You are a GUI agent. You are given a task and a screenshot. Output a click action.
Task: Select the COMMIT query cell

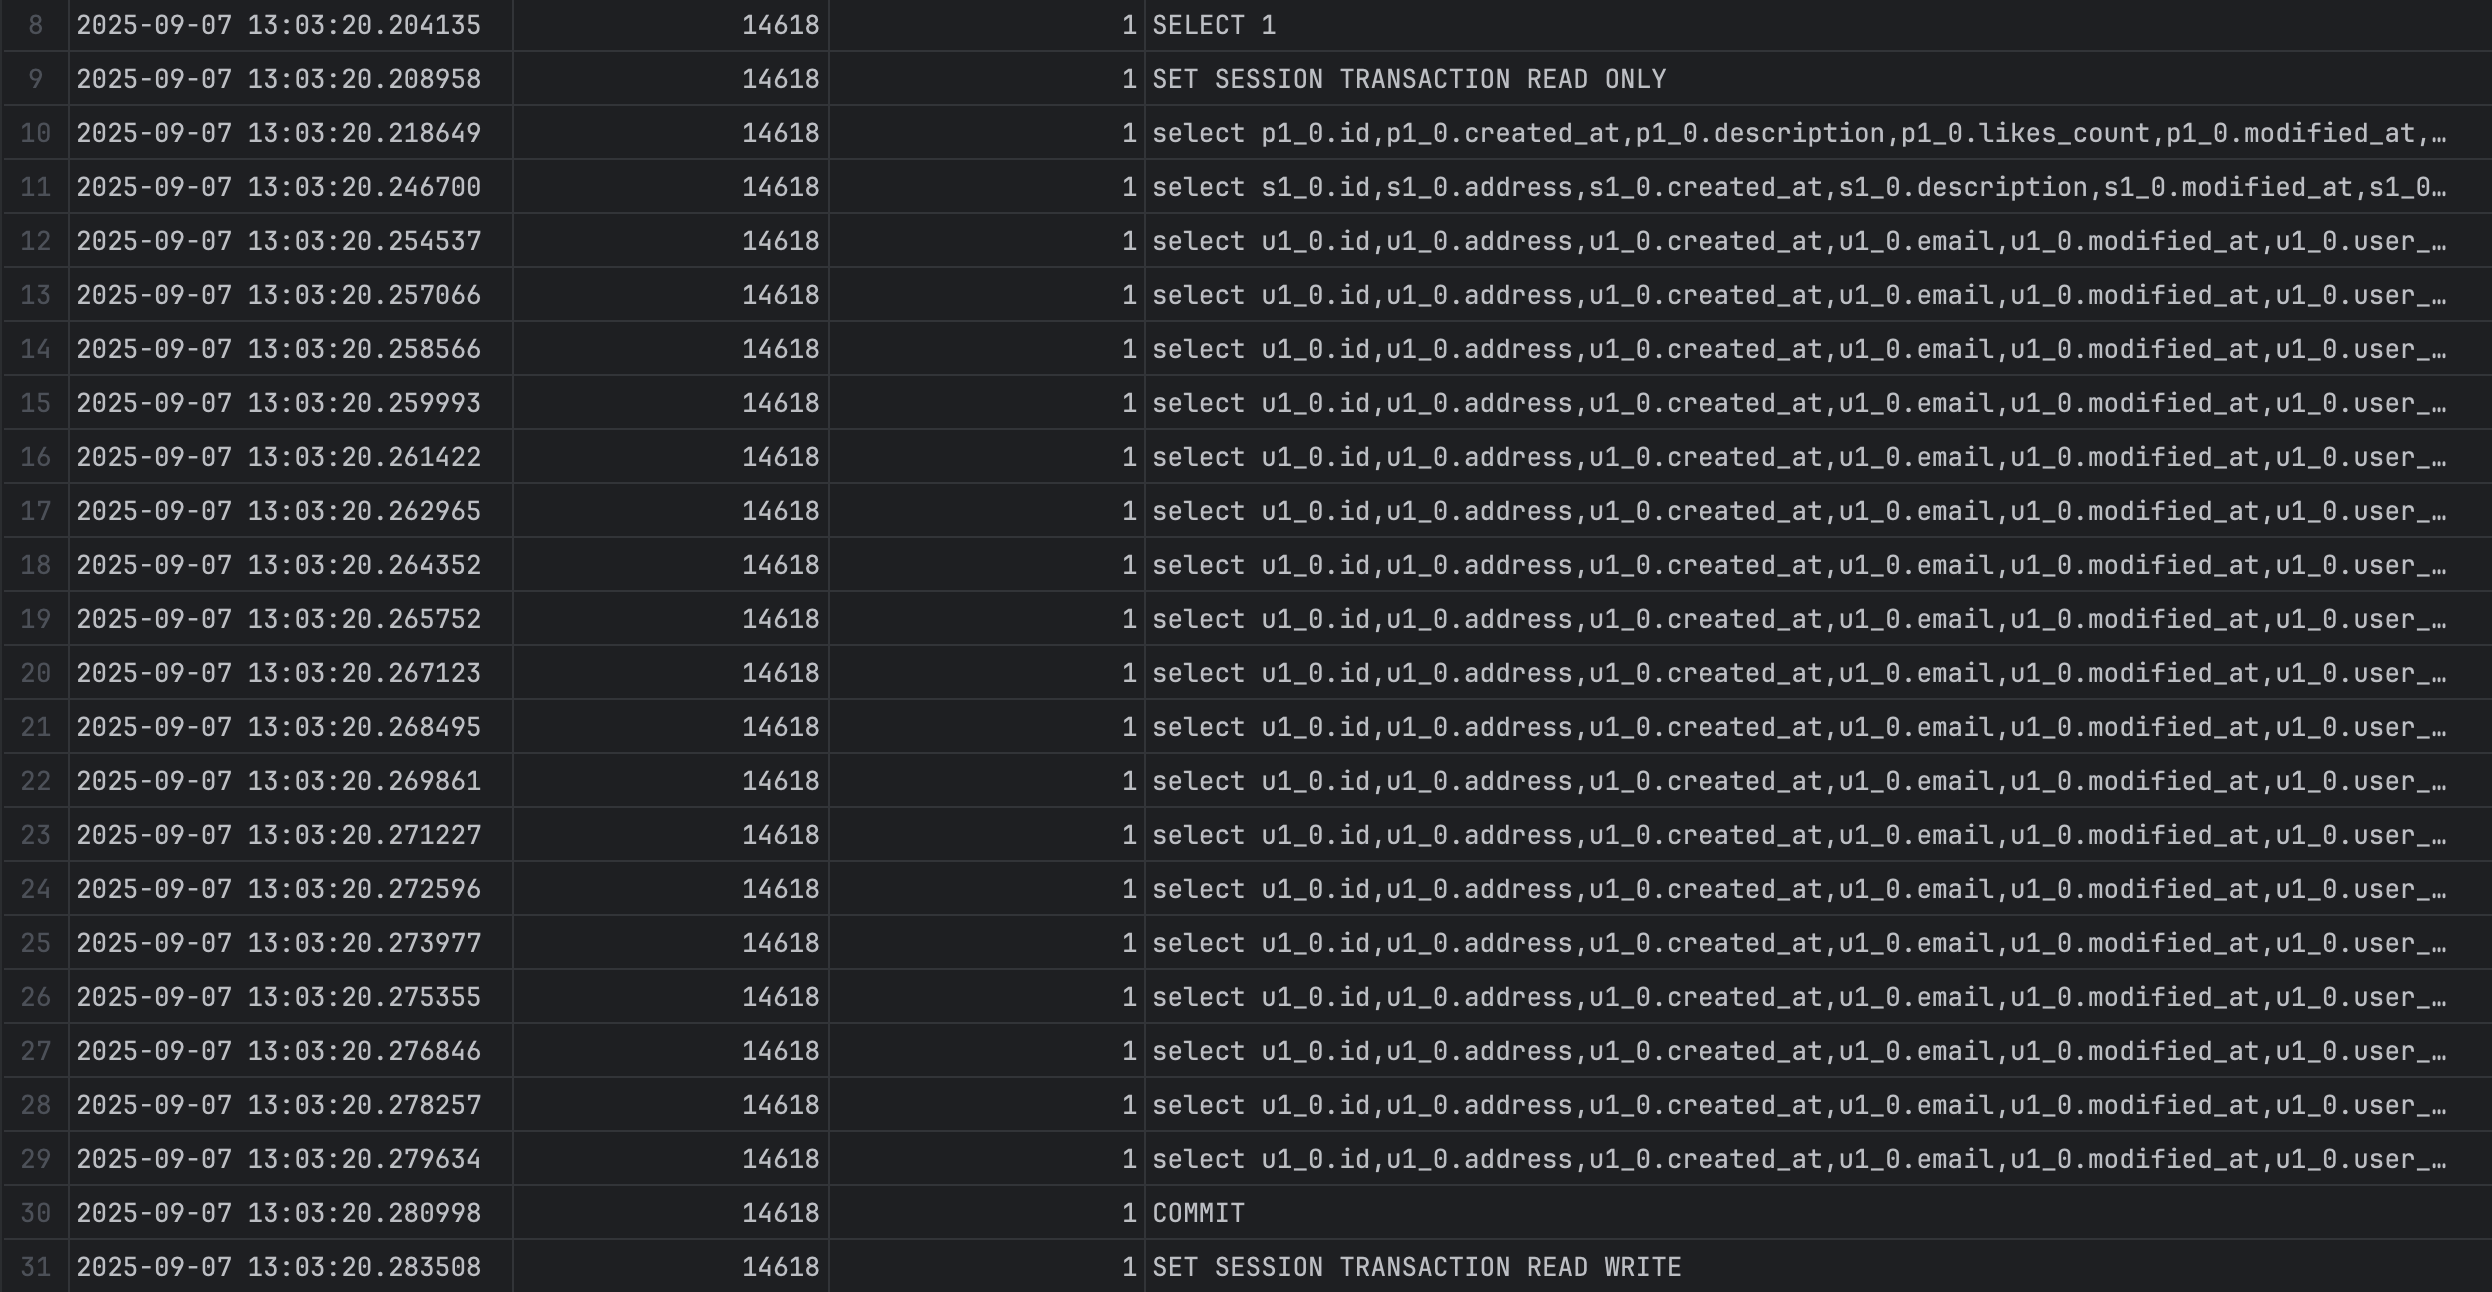1198,1213
